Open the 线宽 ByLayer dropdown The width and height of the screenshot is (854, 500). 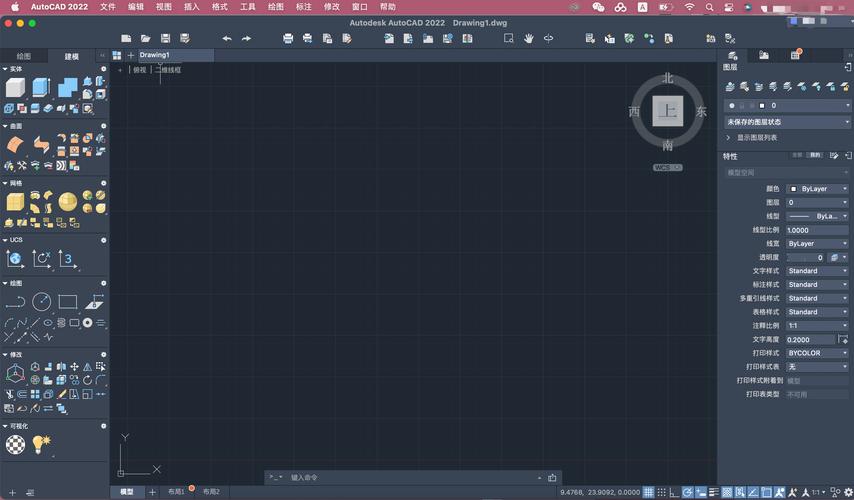[818, 243]
